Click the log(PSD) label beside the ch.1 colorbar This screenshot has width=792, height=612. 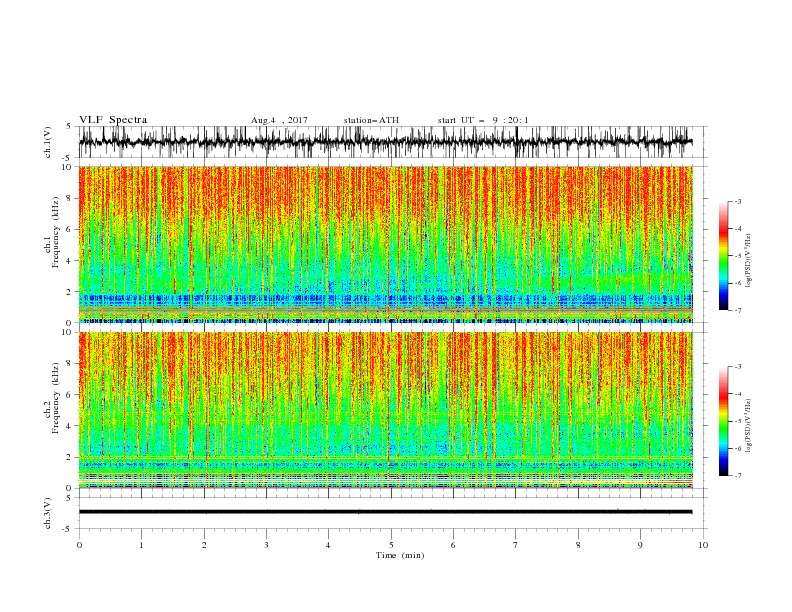[748, 261]
